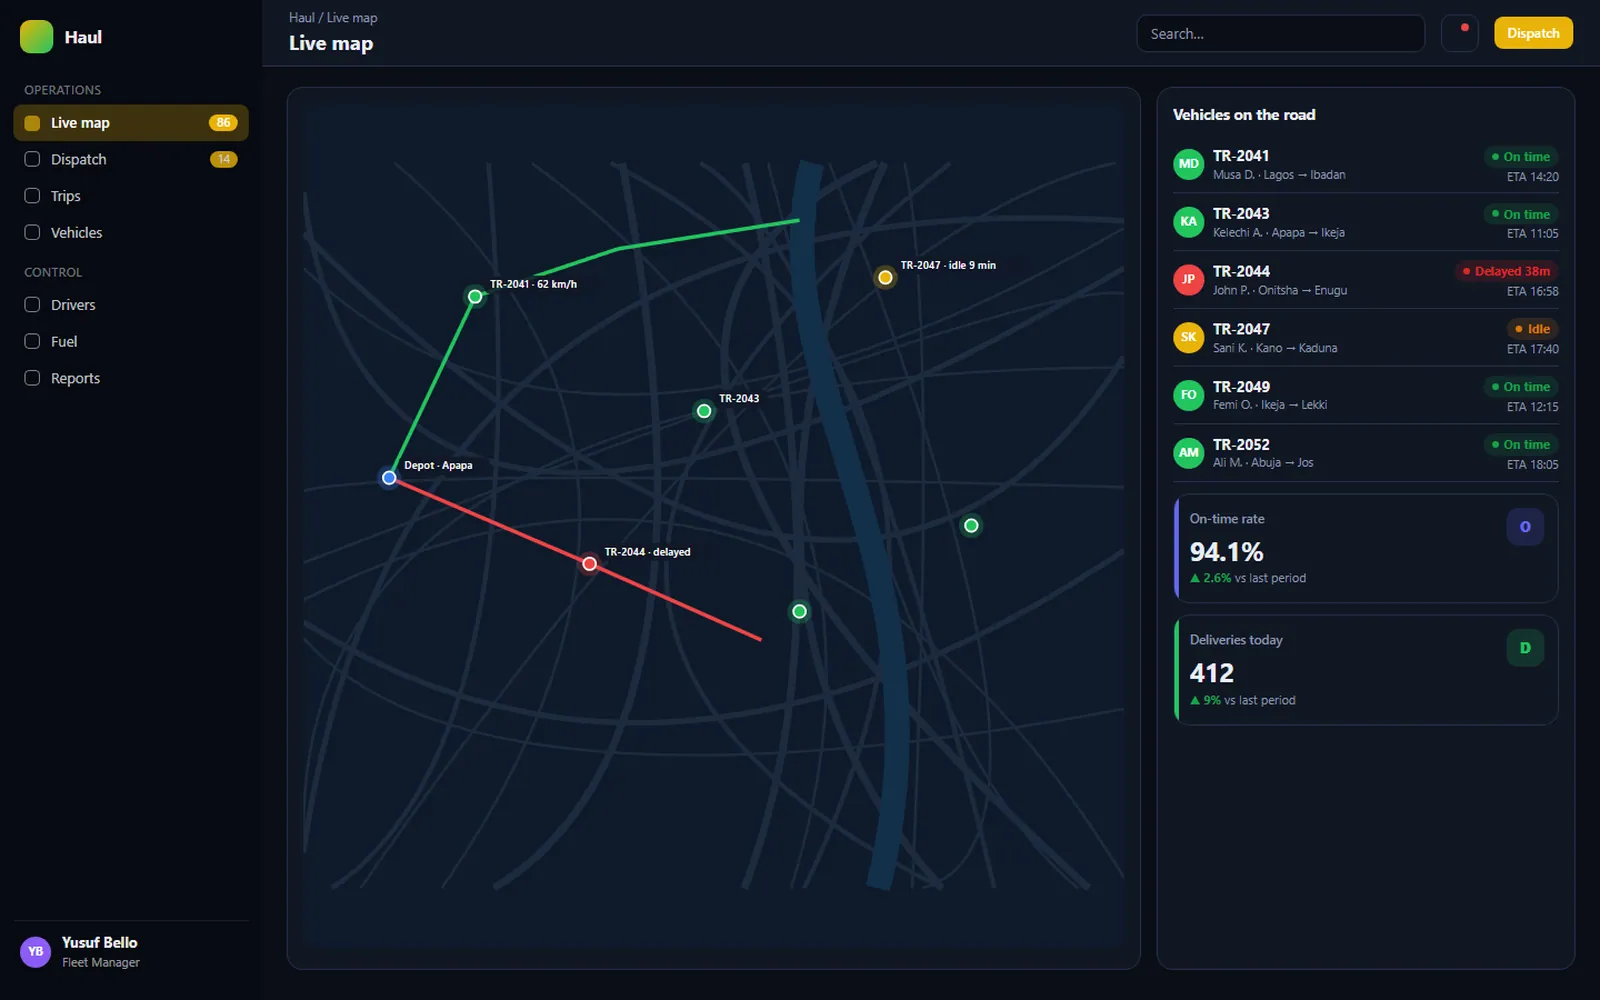
Task: Click the JP driver avatar
Action: click(1188, 279)
